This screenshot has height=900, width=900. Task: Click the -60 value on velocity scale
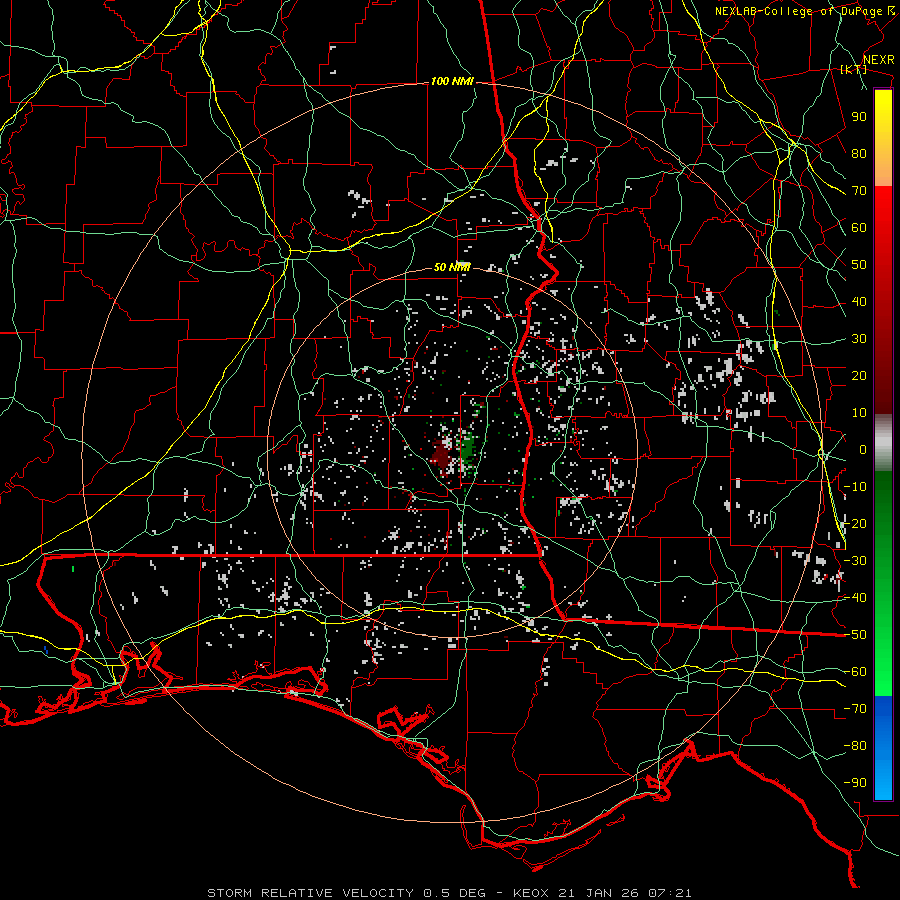point(856,672)
